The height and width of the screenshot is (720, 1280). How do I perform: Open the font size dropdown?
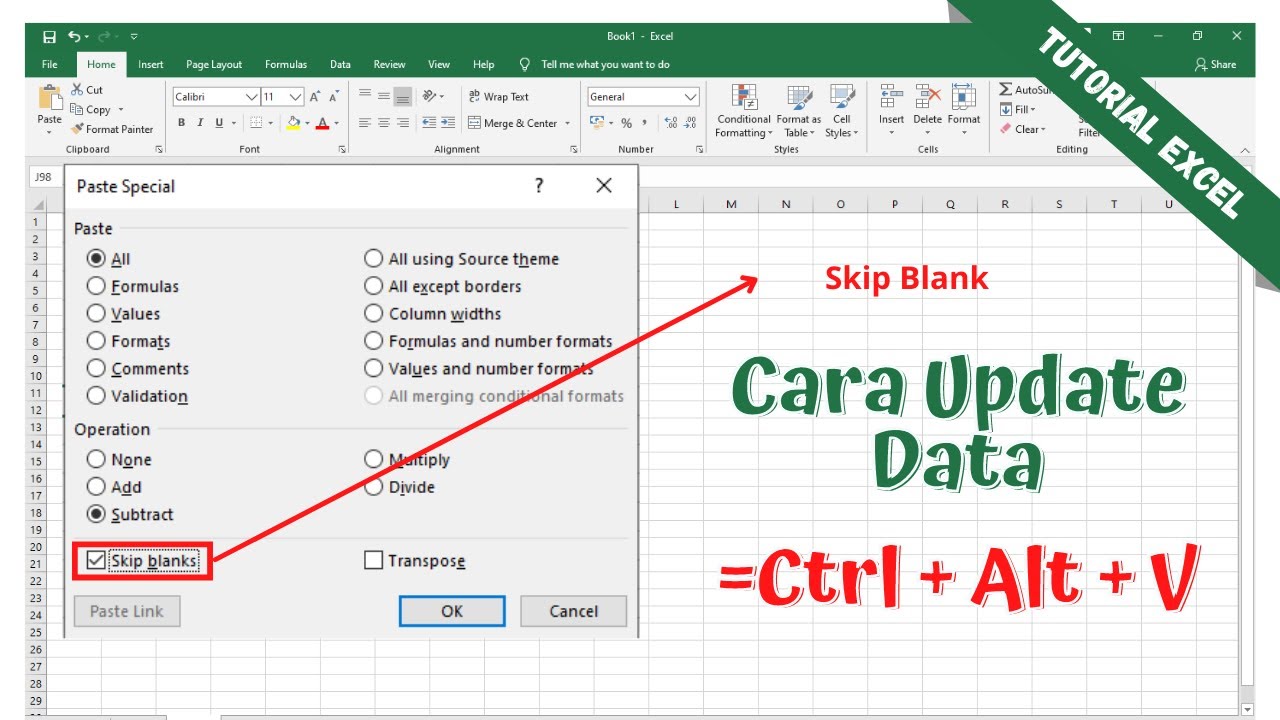point(296,97)
